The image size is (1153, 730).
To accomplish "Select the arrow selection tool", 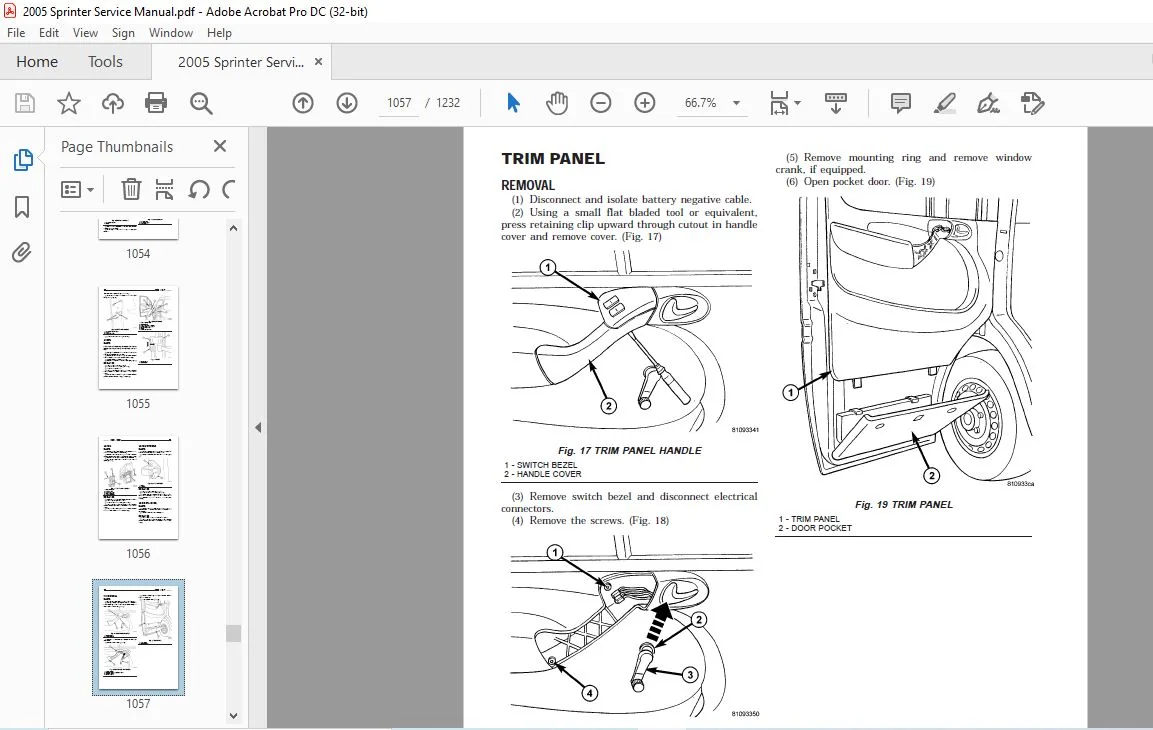I will click(513, 103).
